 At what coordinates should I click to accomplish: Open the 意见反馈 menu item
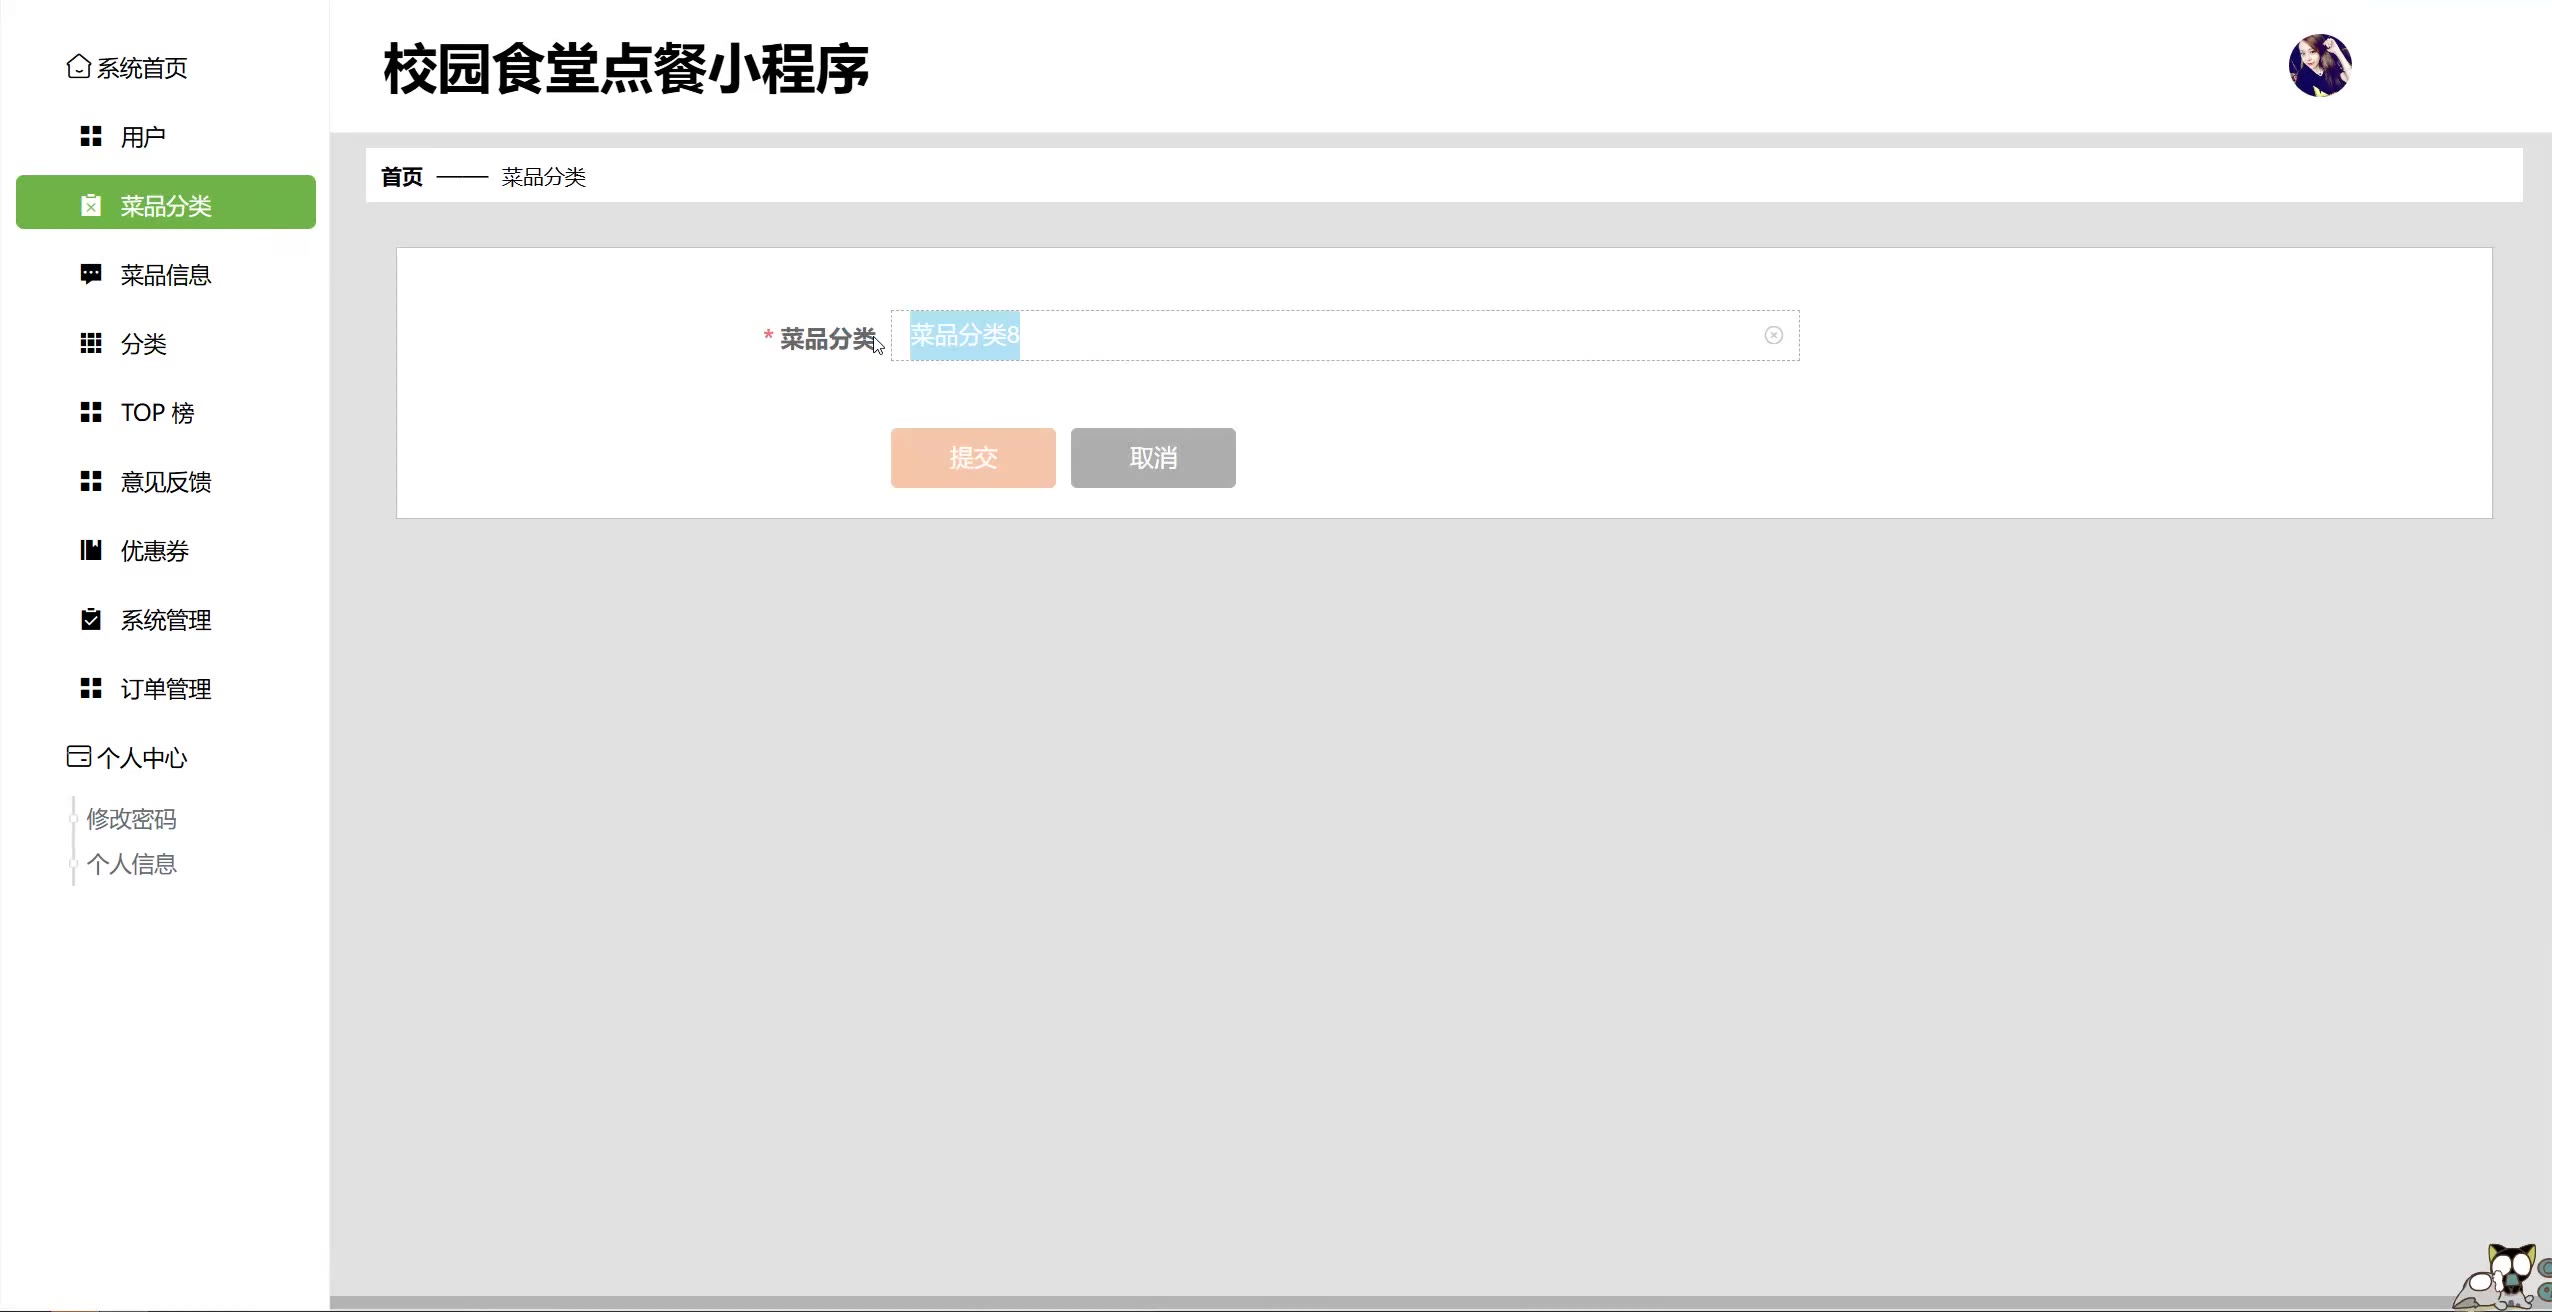(165, 482)
